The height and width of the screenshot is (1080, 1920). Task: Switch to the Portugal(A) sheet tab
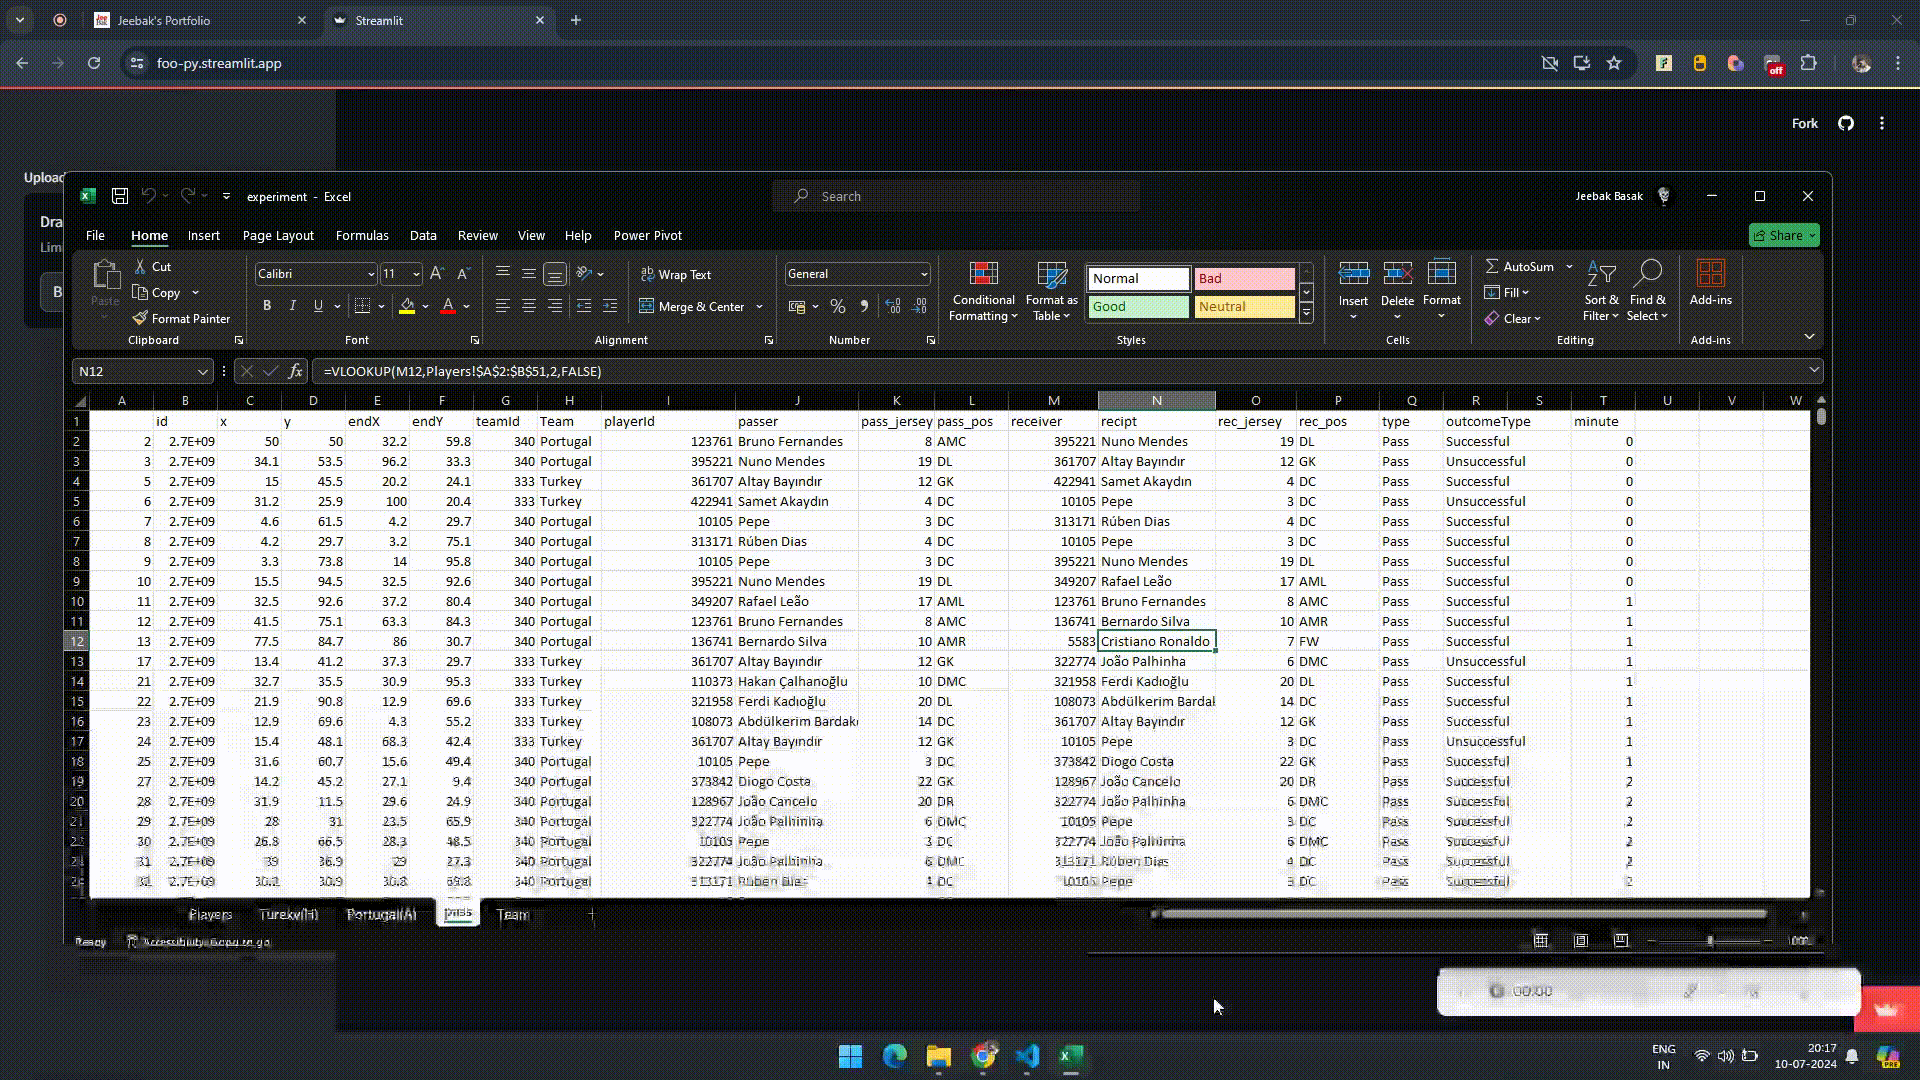(x=381, y=914)
